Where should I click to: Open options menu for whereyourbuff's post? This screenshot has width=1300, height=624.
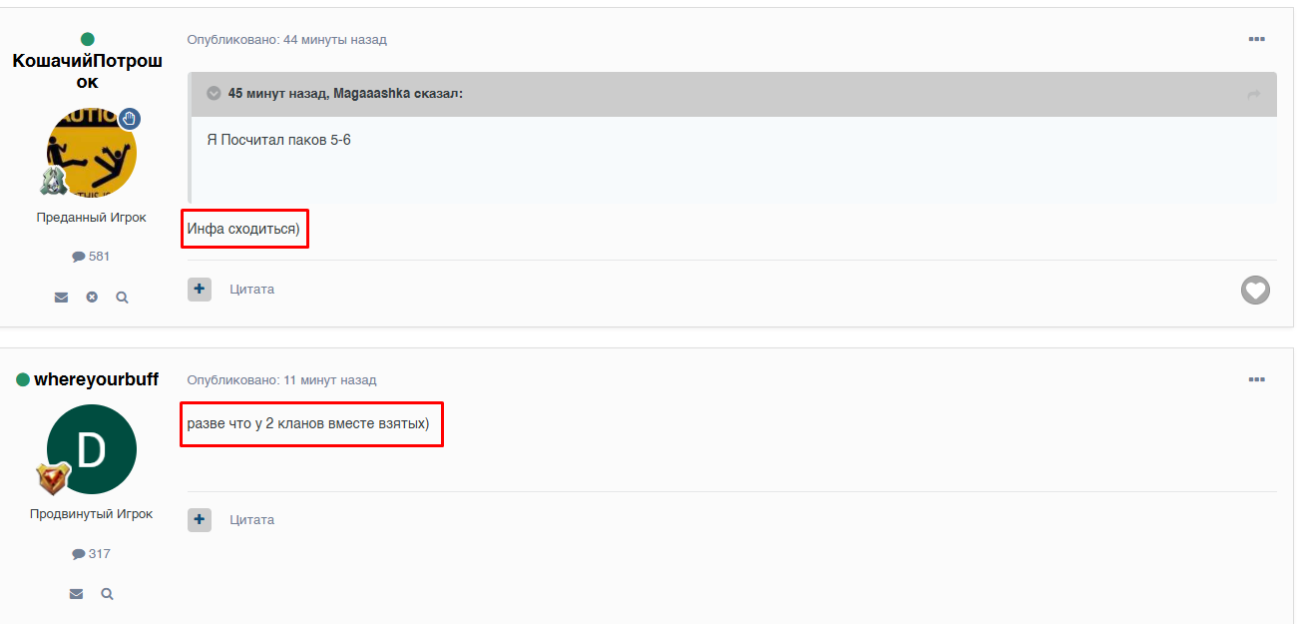tap(1256, 380)
